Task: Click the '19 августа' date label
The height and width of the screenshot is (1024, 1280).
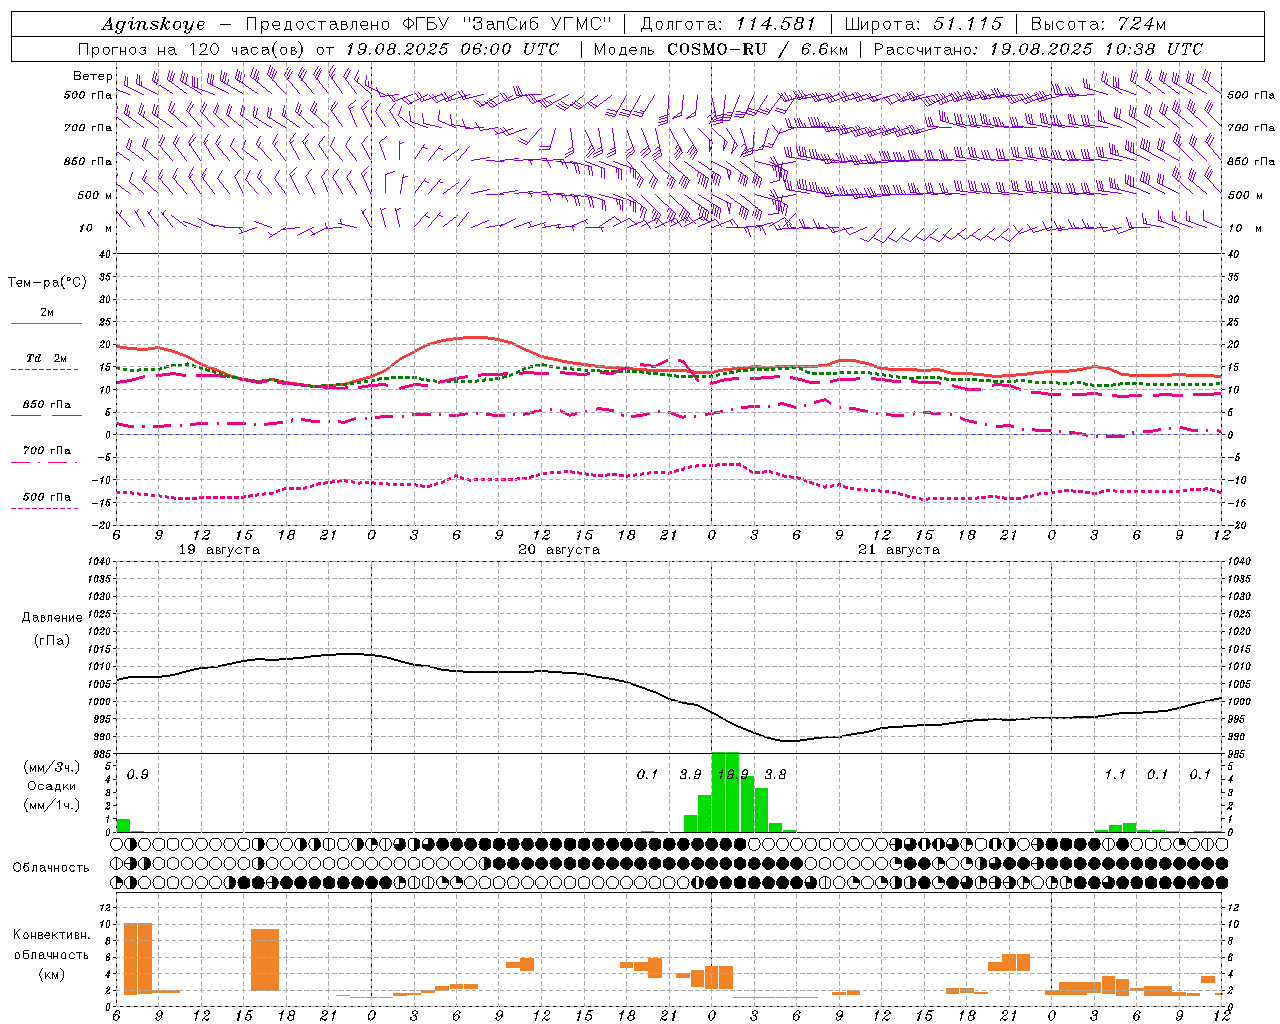Action: [x=219, y=550]
